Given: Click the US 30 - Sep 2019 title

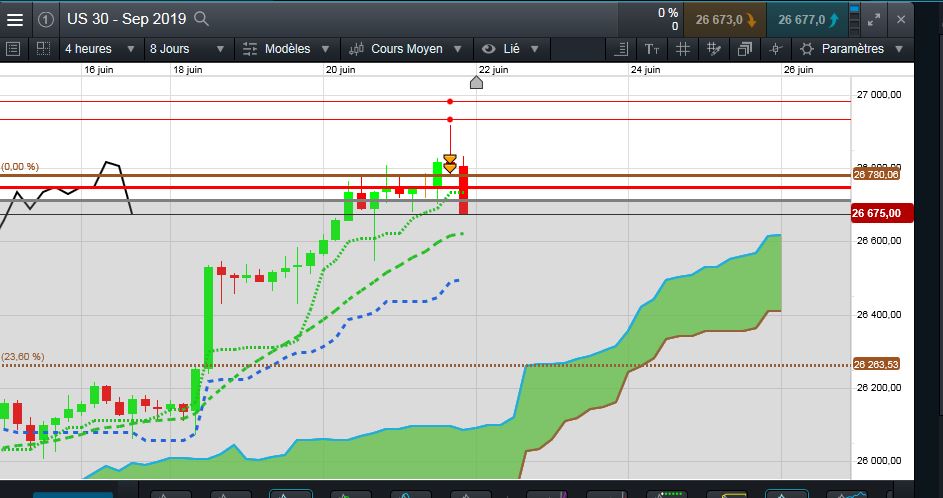Looking at the screenshot, I should [126, 19].
